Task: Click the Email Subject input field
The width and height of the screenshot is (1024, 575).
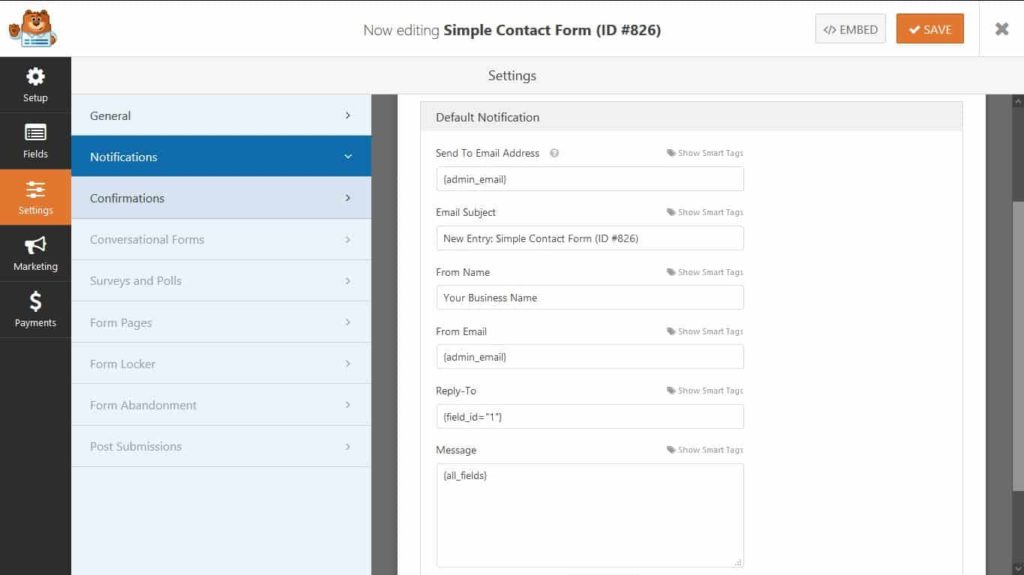Action: pos(590,238)
